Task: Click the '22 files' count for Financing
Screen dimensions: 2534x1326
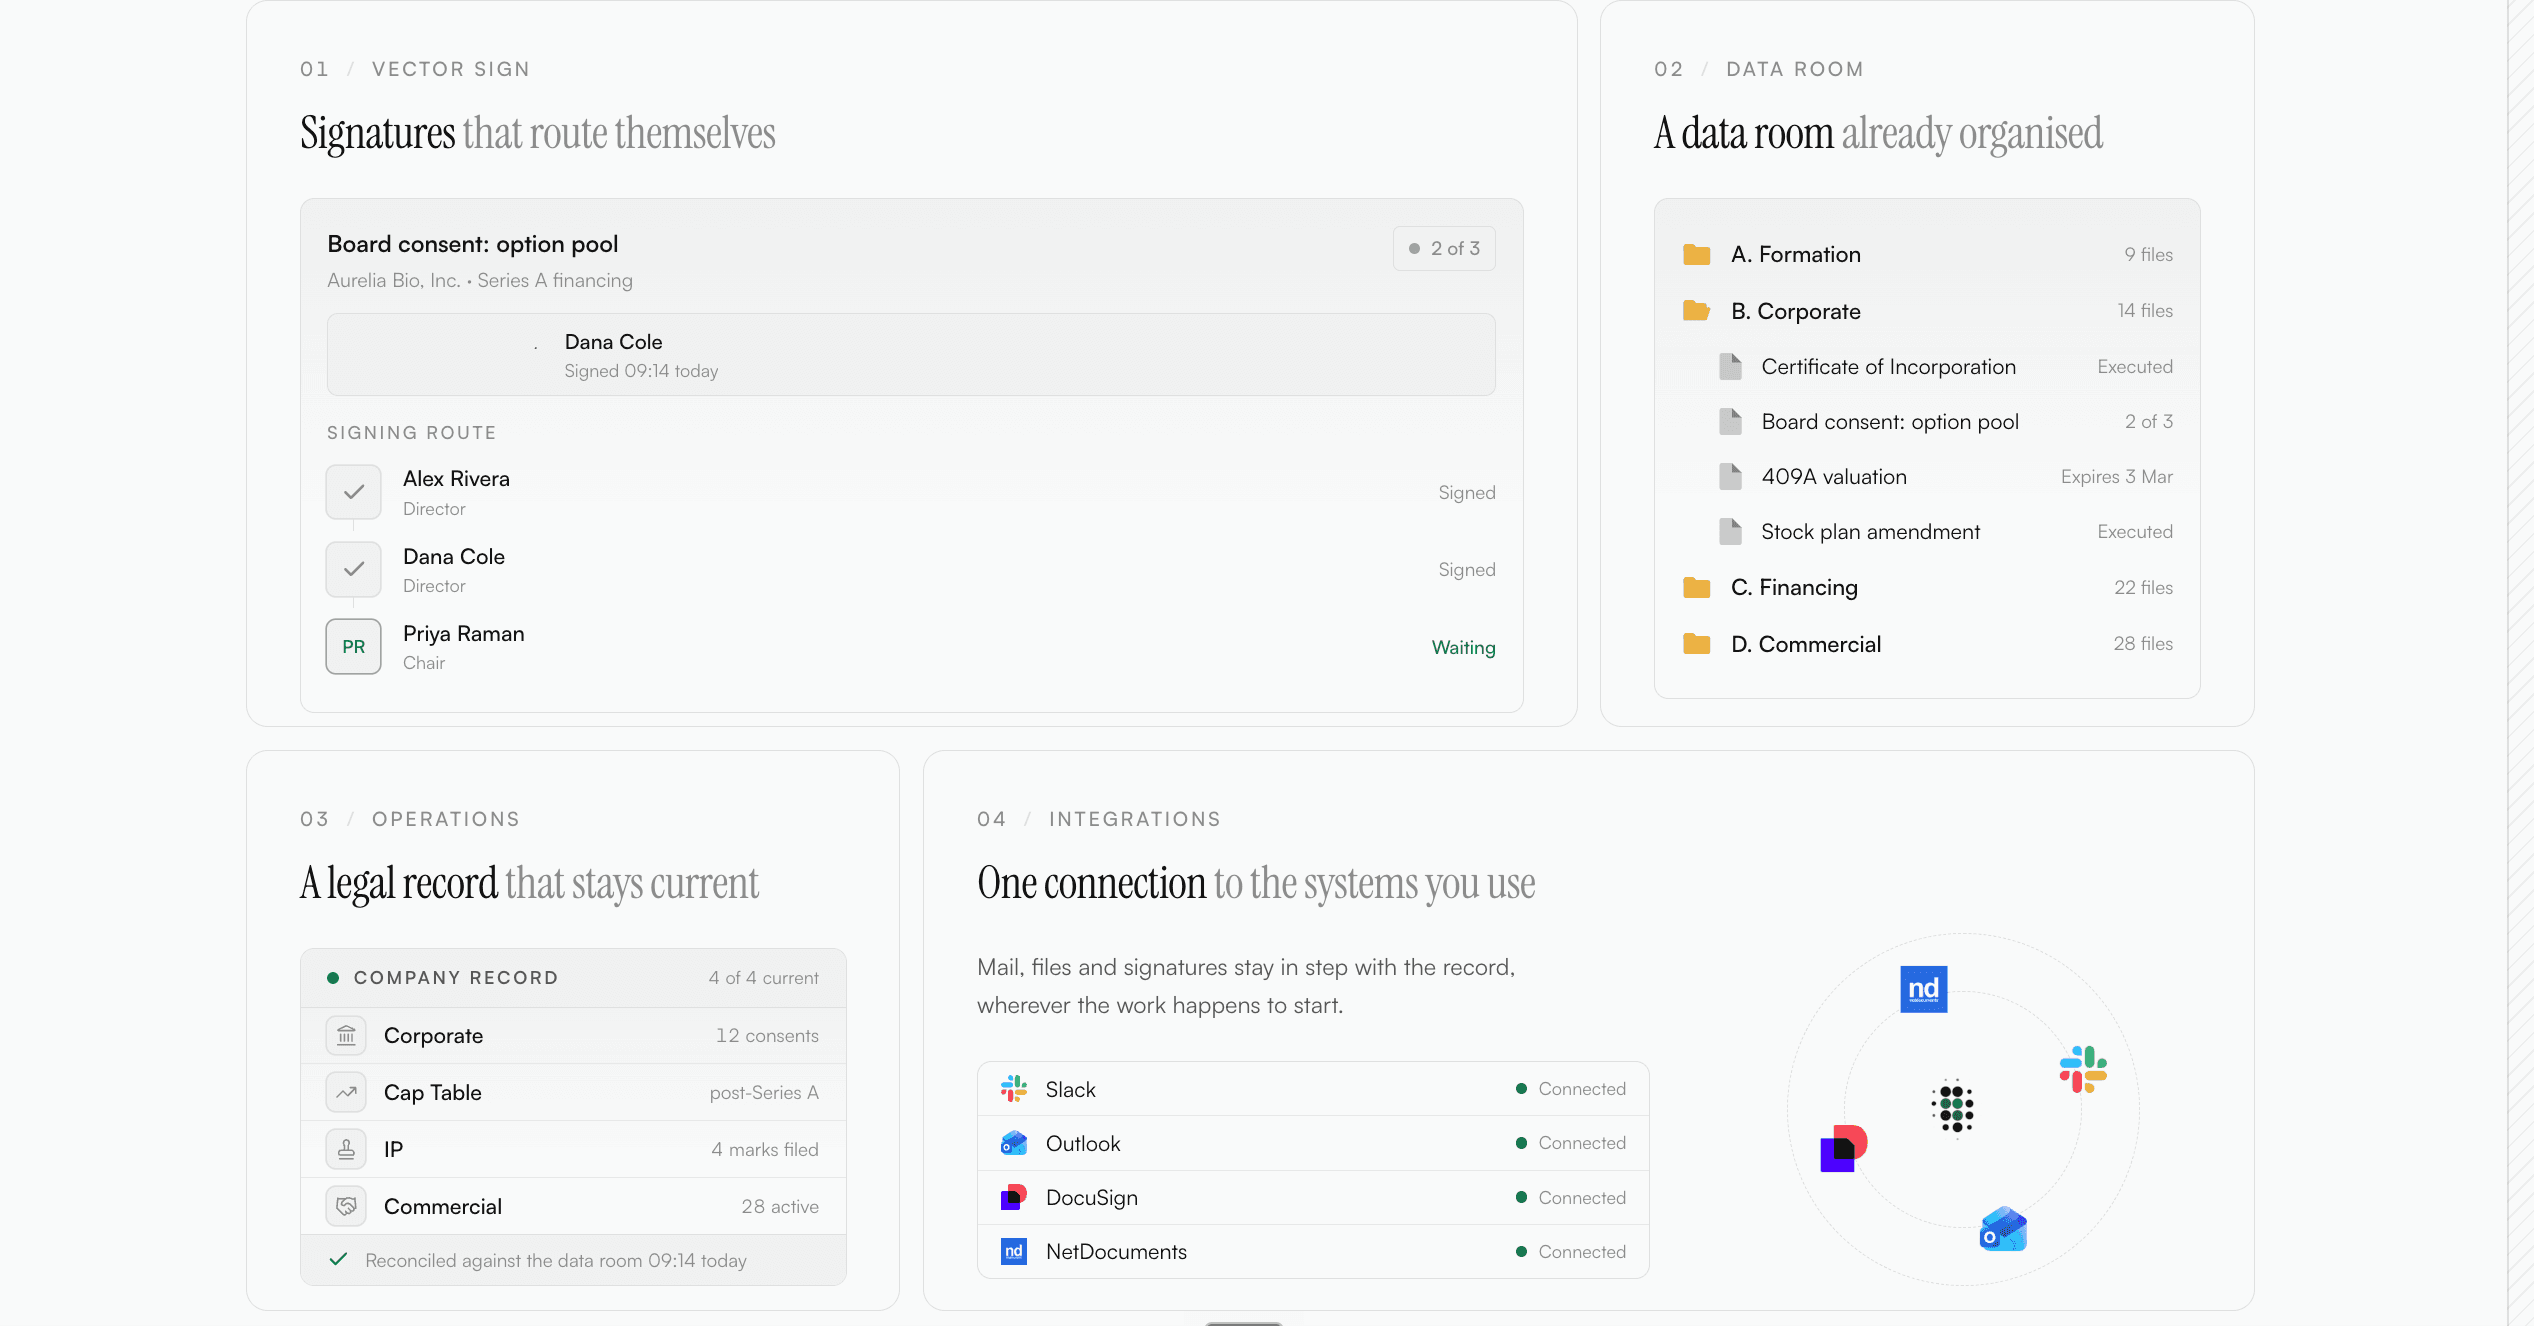Action: click(x=2143, y=588)
